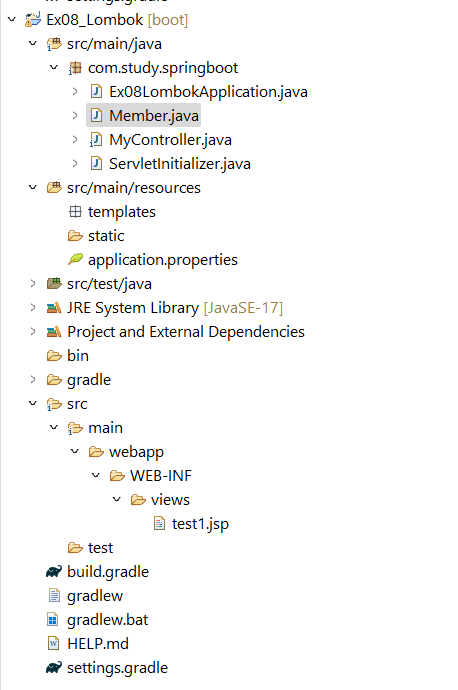Collapse the Ex08_Lombok project node
The height and width of the screenshot is (690, 458).
tap(12, 19)
